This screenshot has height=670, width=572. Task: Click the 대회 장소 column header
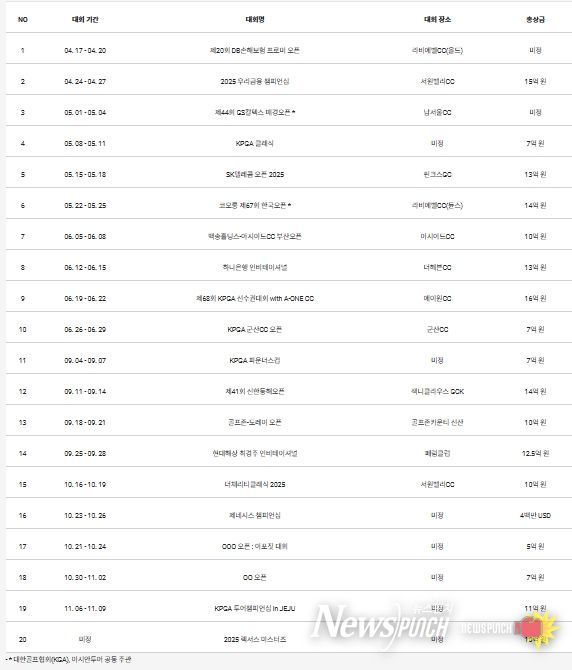pos(437,20)
